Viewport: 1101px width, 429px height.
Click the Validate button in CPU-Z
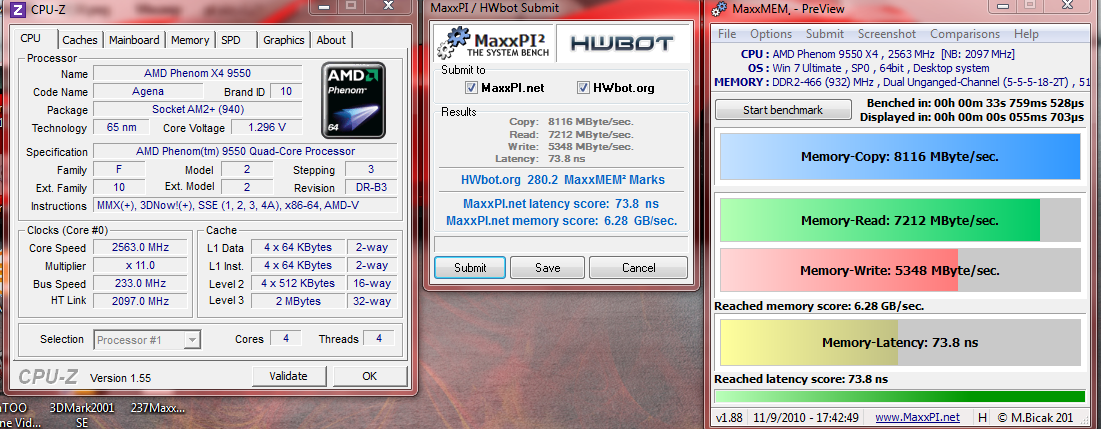[x=289, y=376]
